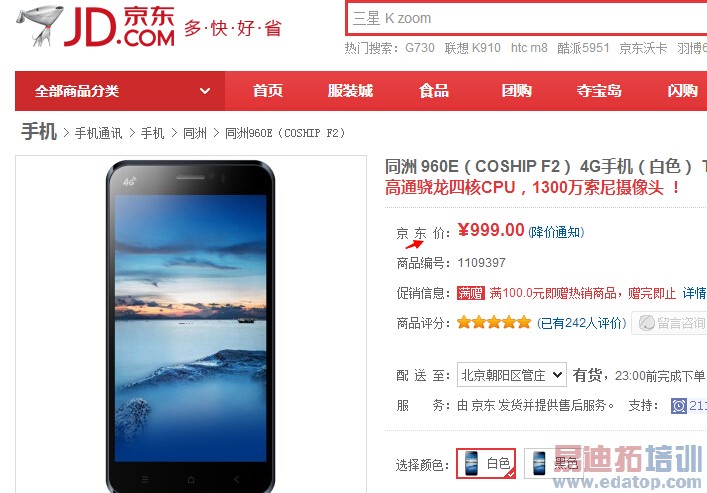Expand the 全部商品分类 category menu
Viewport: 707px width, 493px height.
120,91
